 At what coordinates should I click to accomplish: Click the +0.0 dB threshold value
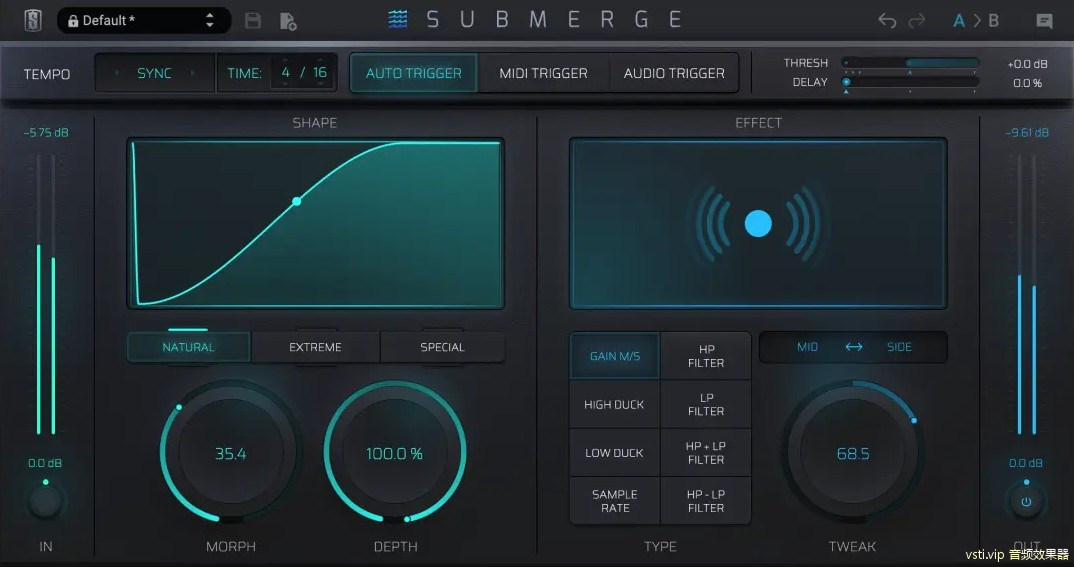coord(1027,64)
